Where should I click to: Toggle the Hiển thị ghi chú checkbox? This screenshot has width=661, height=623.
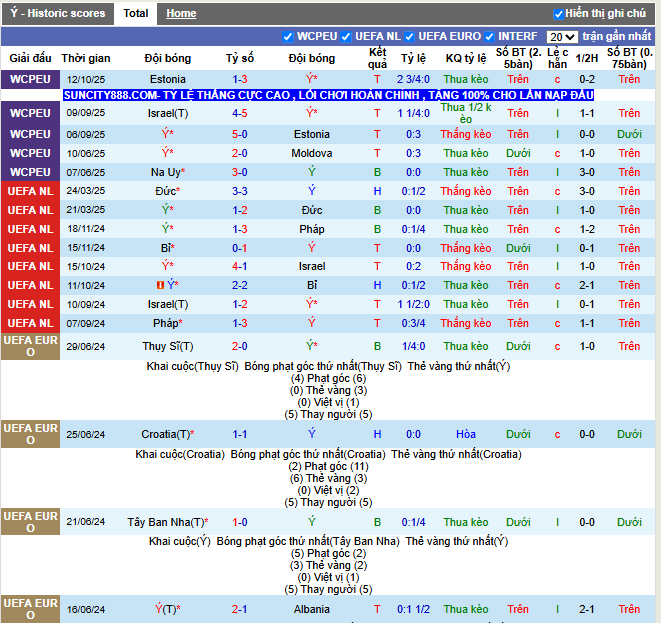559,14
